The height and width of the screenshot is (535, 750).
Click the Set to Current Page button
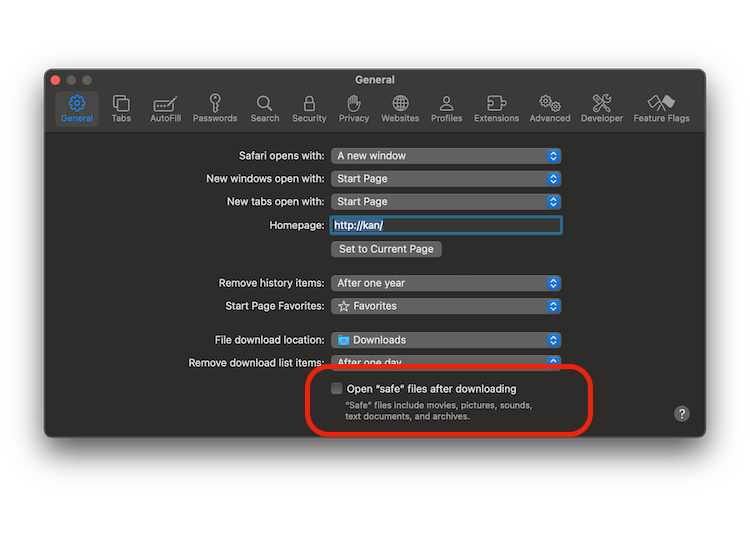386,249
